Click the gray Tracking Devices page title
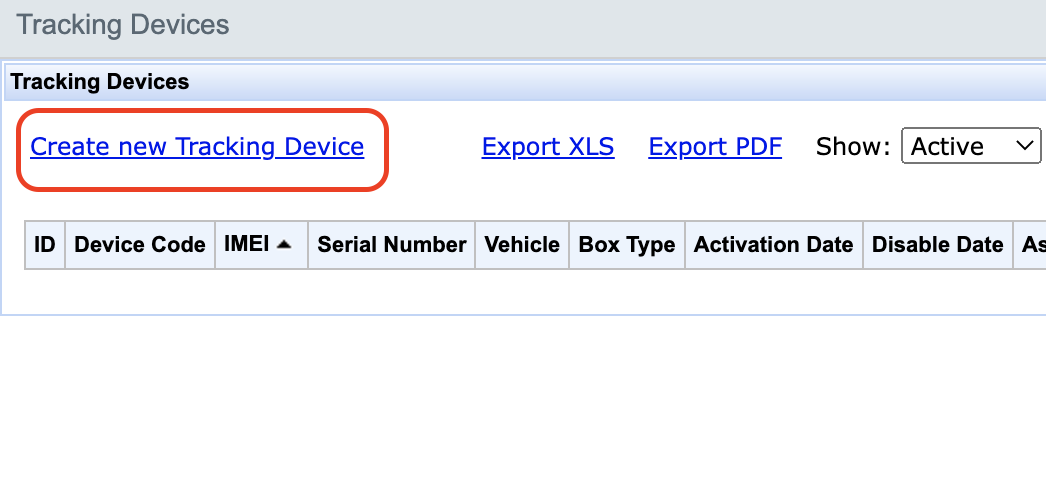This screenshot has width=1046, height=502. [x=123, y=25]
